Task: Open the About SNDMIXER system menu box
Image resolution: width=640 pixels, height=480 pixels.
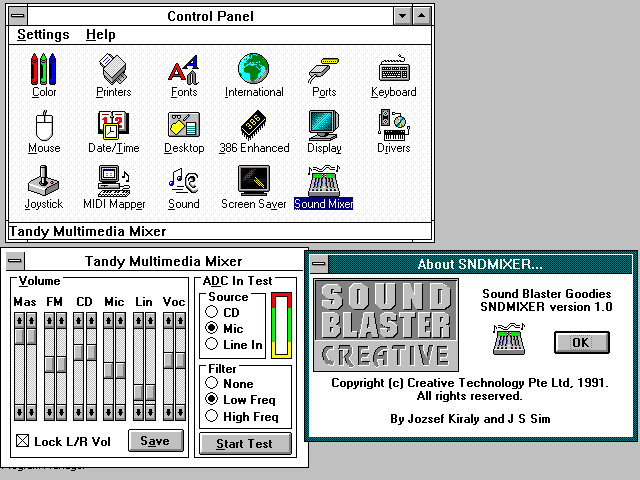Action: pyautogui.click(x=318, y=264)
